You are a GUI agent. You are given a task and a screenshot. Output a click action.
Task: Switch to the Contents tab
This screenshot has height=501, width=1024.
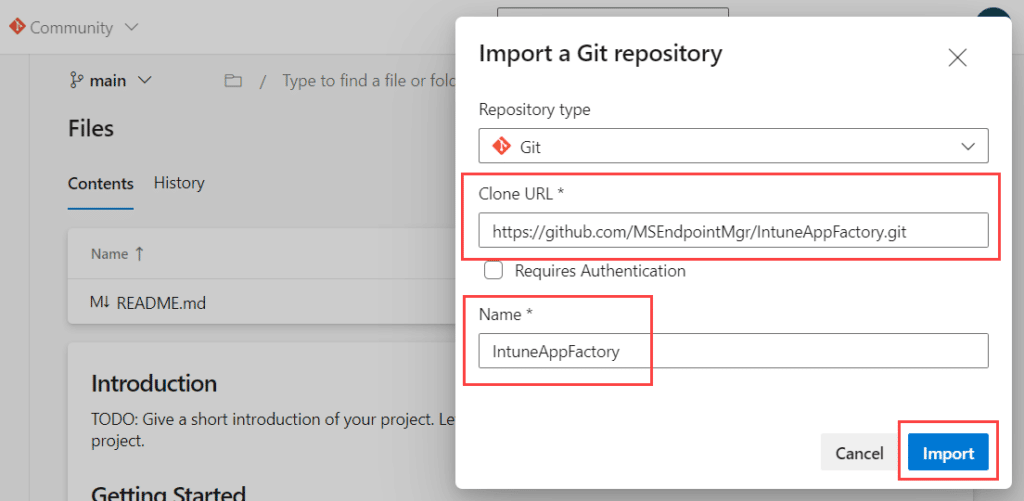click(101, 184)
